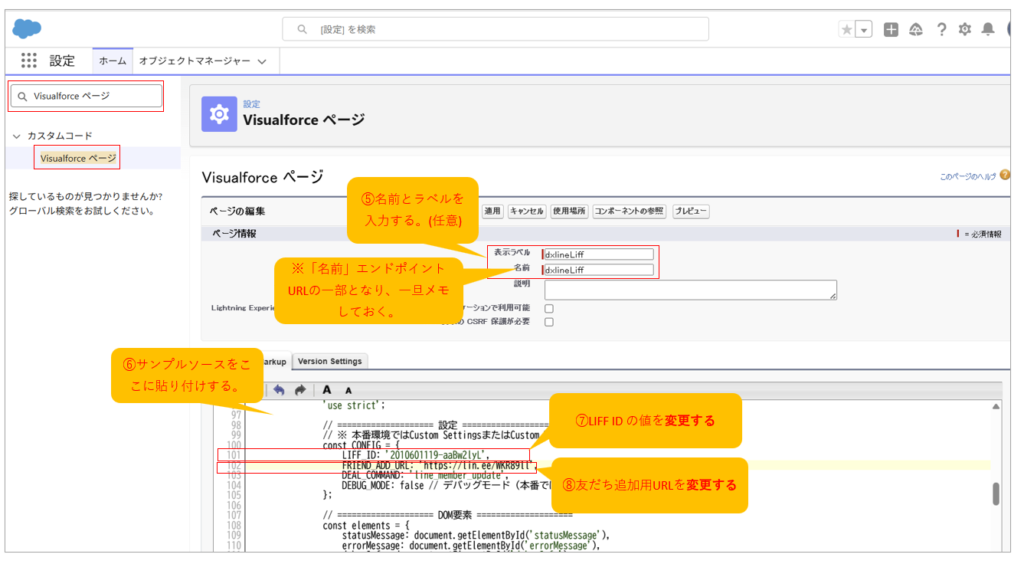
Task: Decrease editor font size with small A
Action: click(348, 390)
